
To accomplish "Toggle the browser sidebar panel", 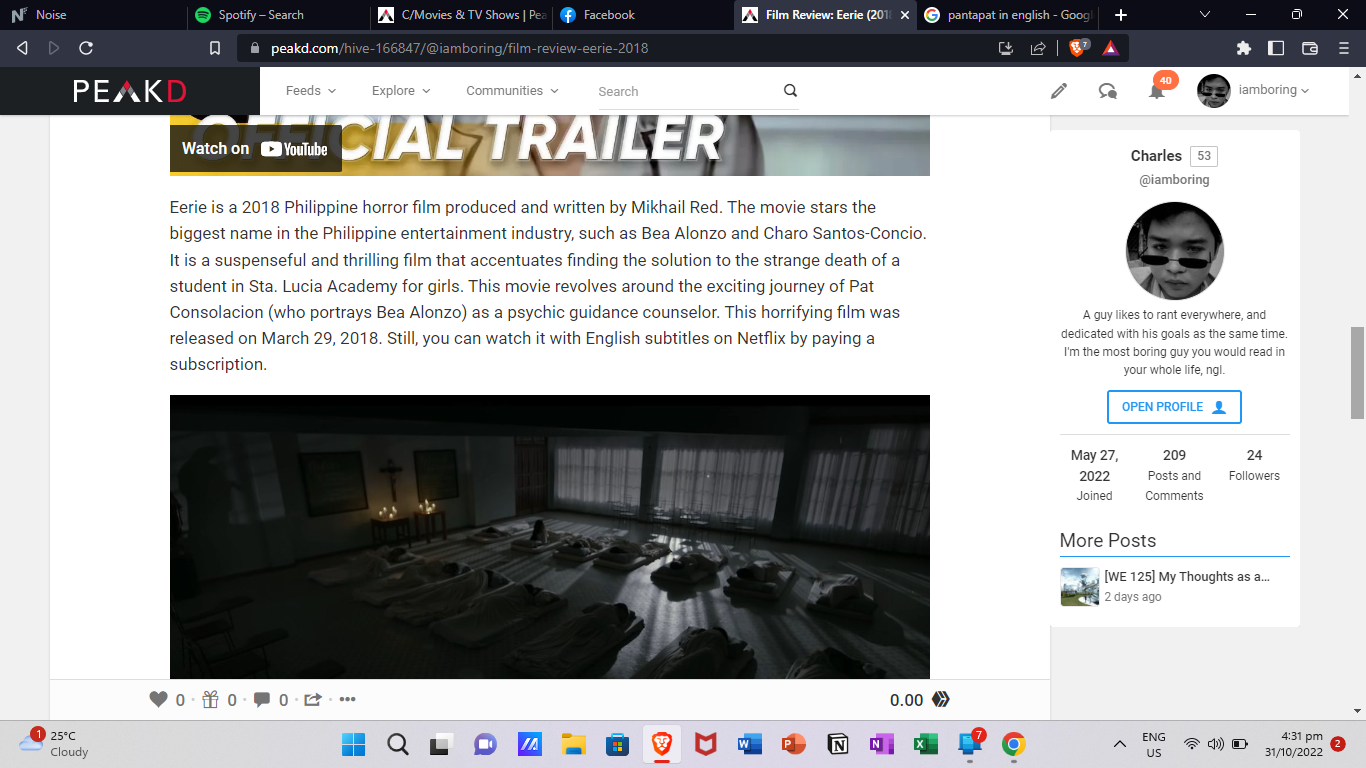I will coord(1276,48).
